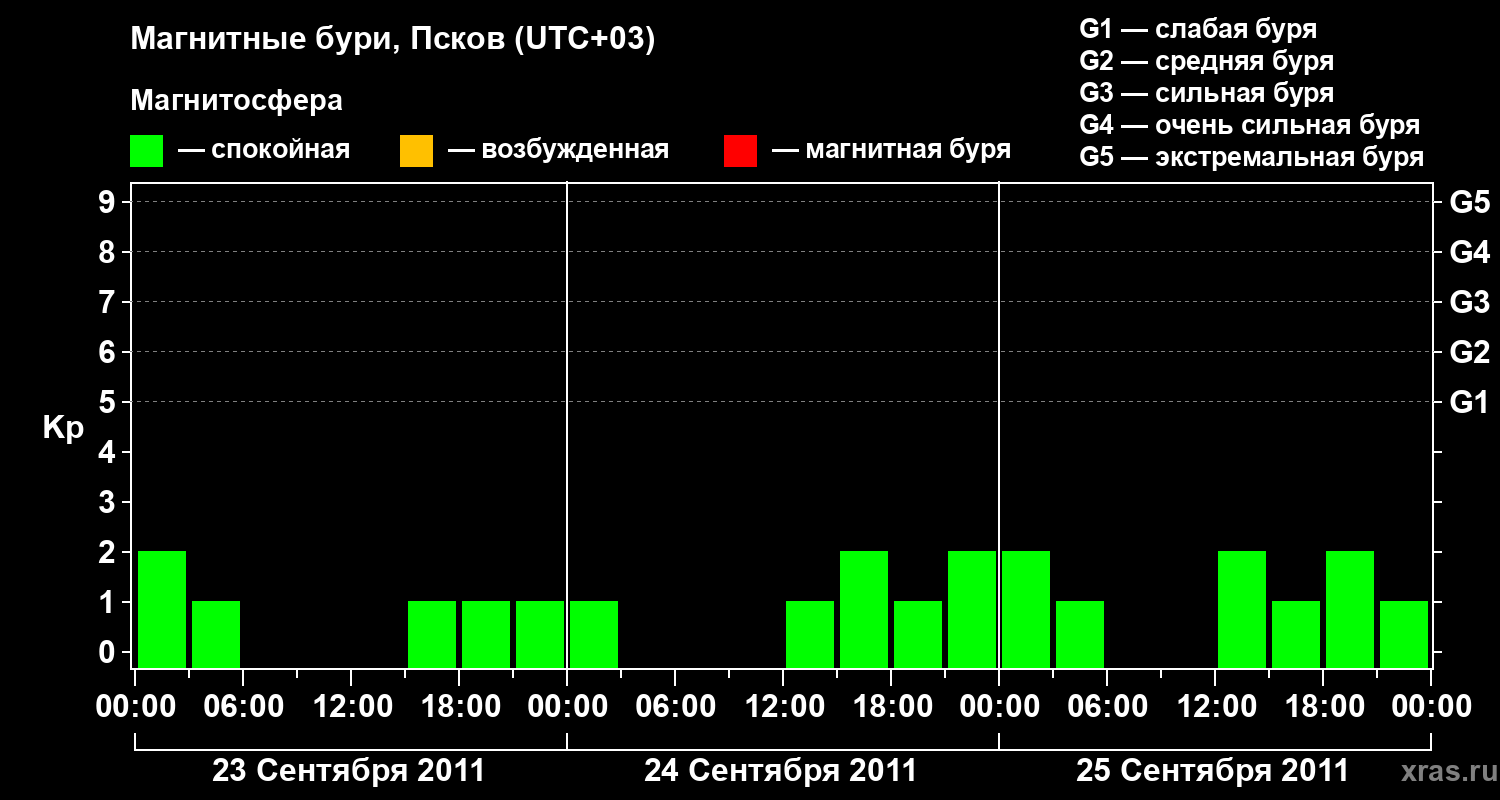Click the red 'магнитная буря' legend swatch
1500x800 pixels.
click(740, 151)
